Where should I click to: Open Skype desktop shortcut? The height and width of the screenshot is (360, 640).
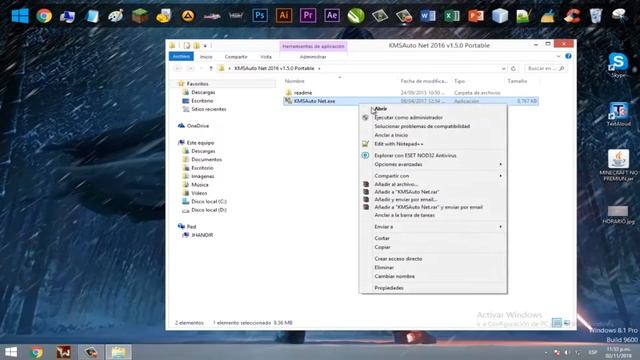(x=618, y=65)
